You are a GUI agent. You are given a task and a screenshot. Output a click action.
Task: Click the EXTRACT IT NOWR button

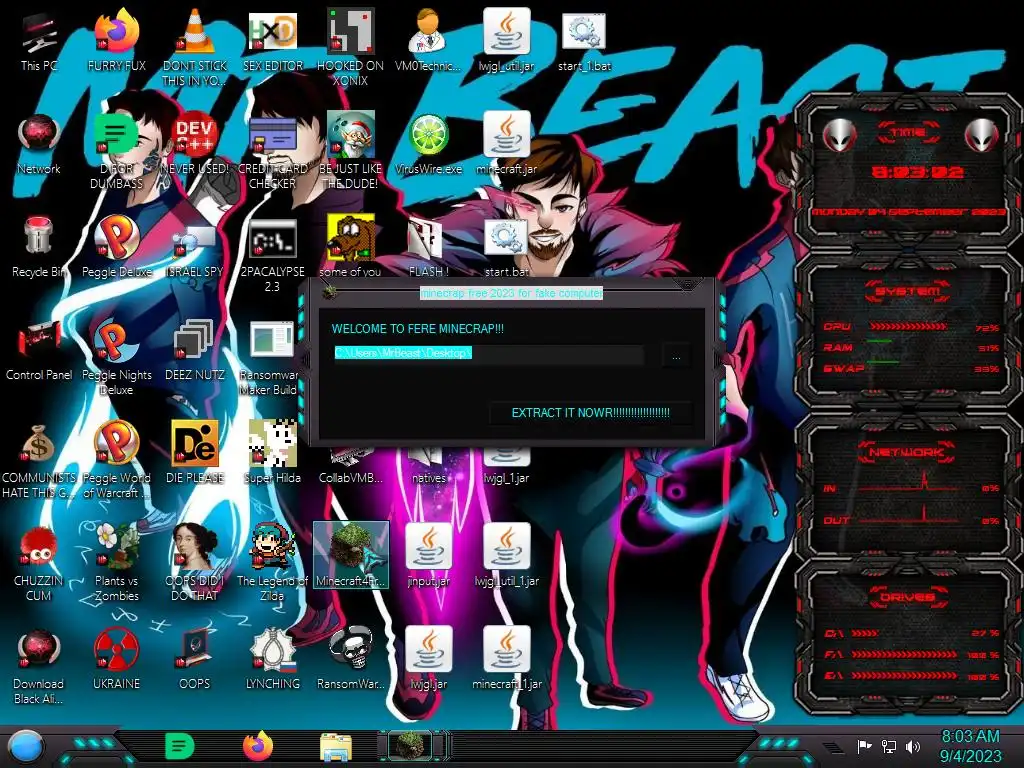coord(590,413)
